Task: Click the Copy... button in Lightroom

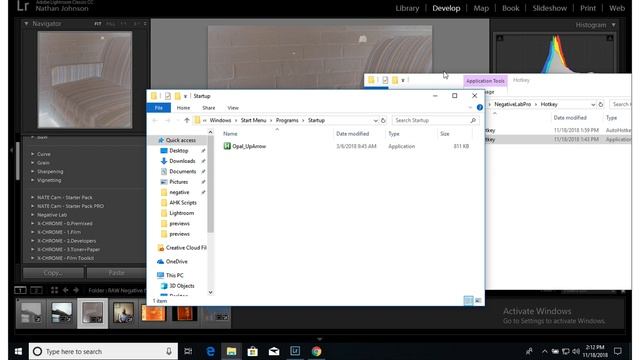Action: tap(53, 273)
